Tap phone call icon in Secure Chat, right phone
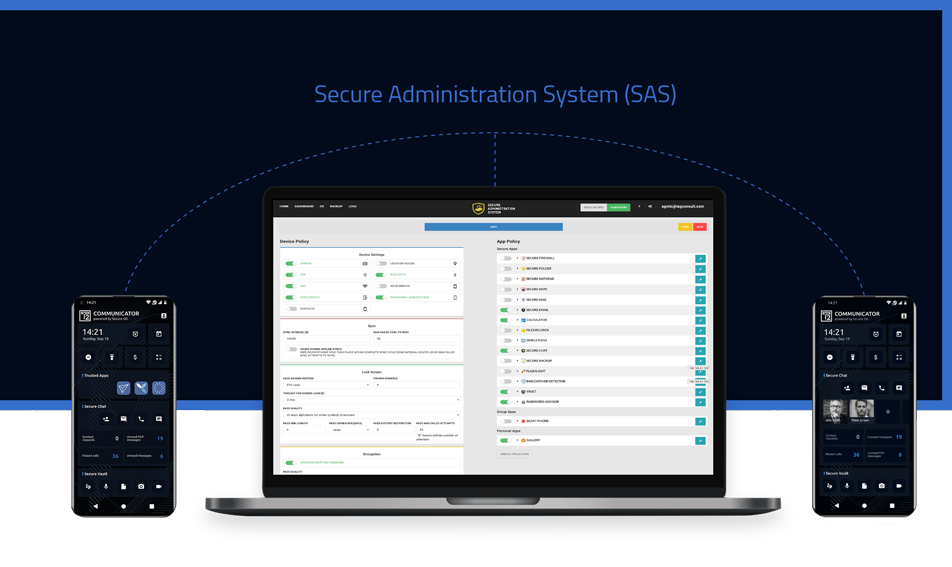 (x=882, y=387)
